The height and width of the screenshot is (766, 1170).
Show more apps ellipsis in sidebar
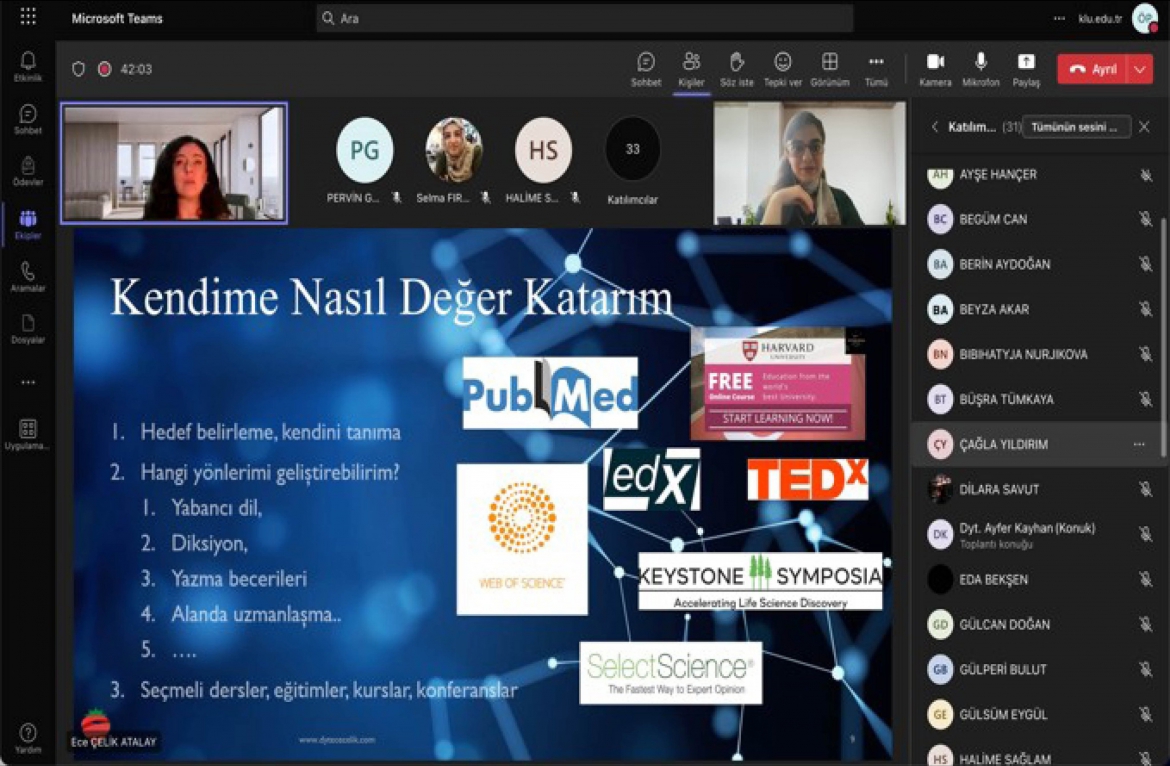28,382
